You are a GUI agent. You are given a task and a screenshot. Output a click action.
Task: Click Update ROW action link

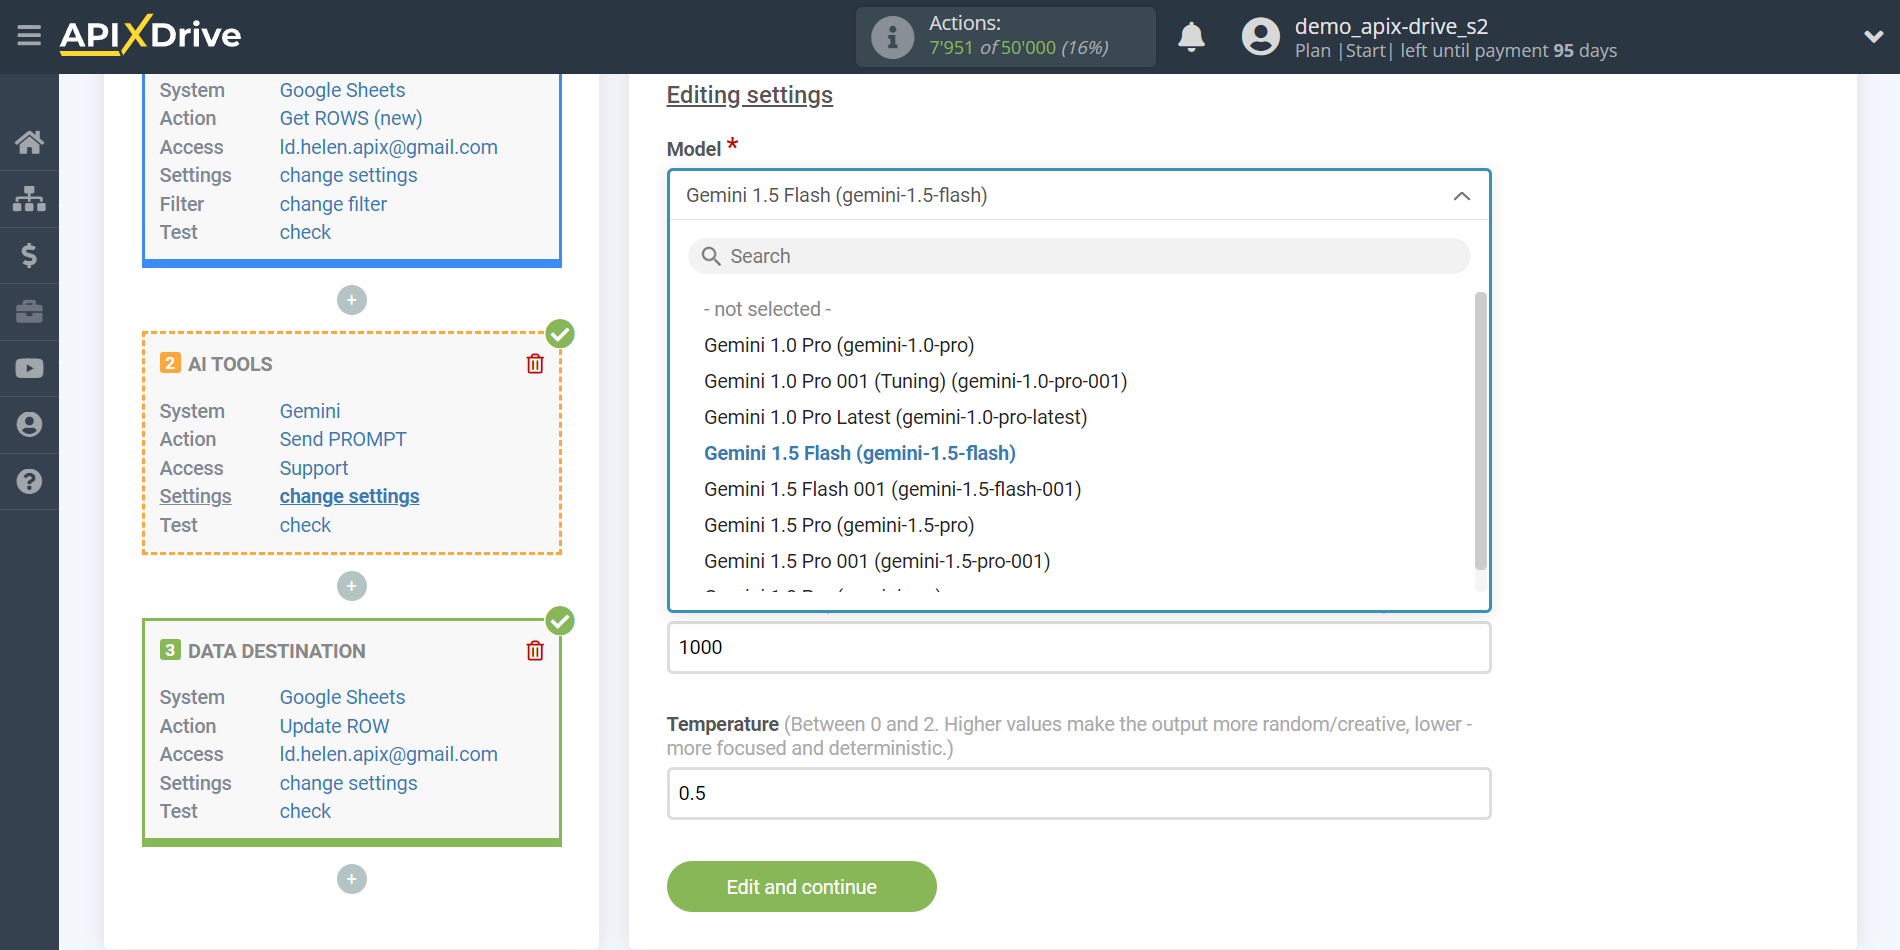334,726
